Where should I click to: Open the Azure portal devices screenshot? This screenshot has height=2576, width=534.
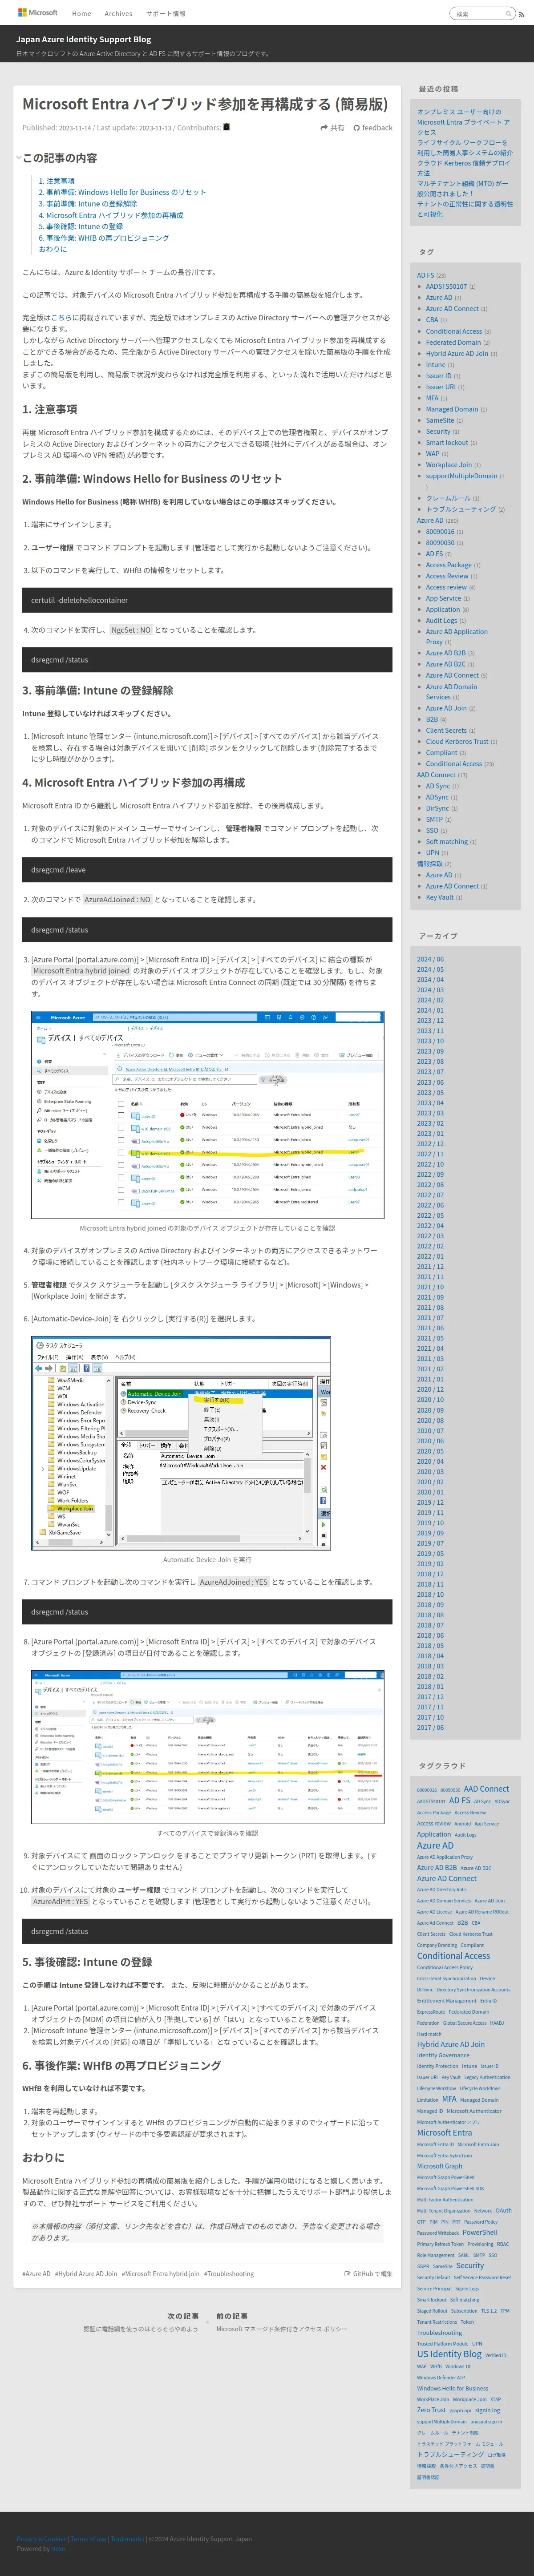coord(207,1114)
